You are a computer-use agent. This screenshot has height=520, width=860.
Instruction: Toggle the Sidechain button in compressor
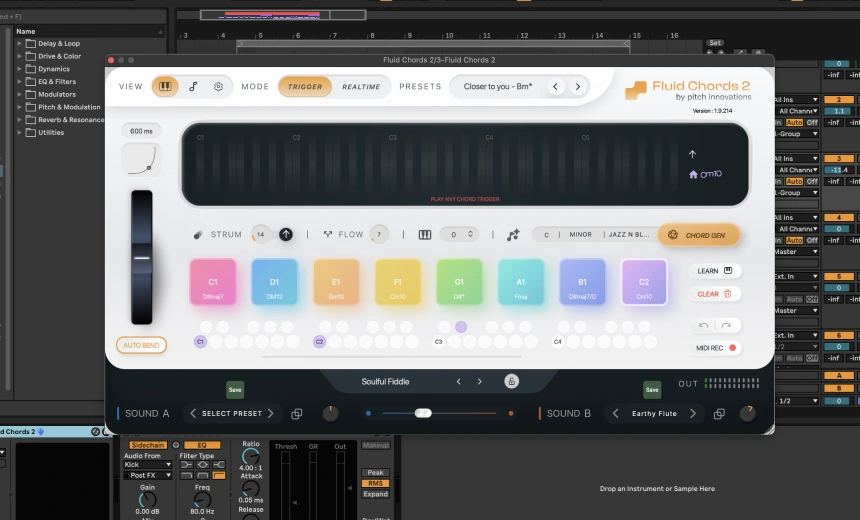(147, 445)
